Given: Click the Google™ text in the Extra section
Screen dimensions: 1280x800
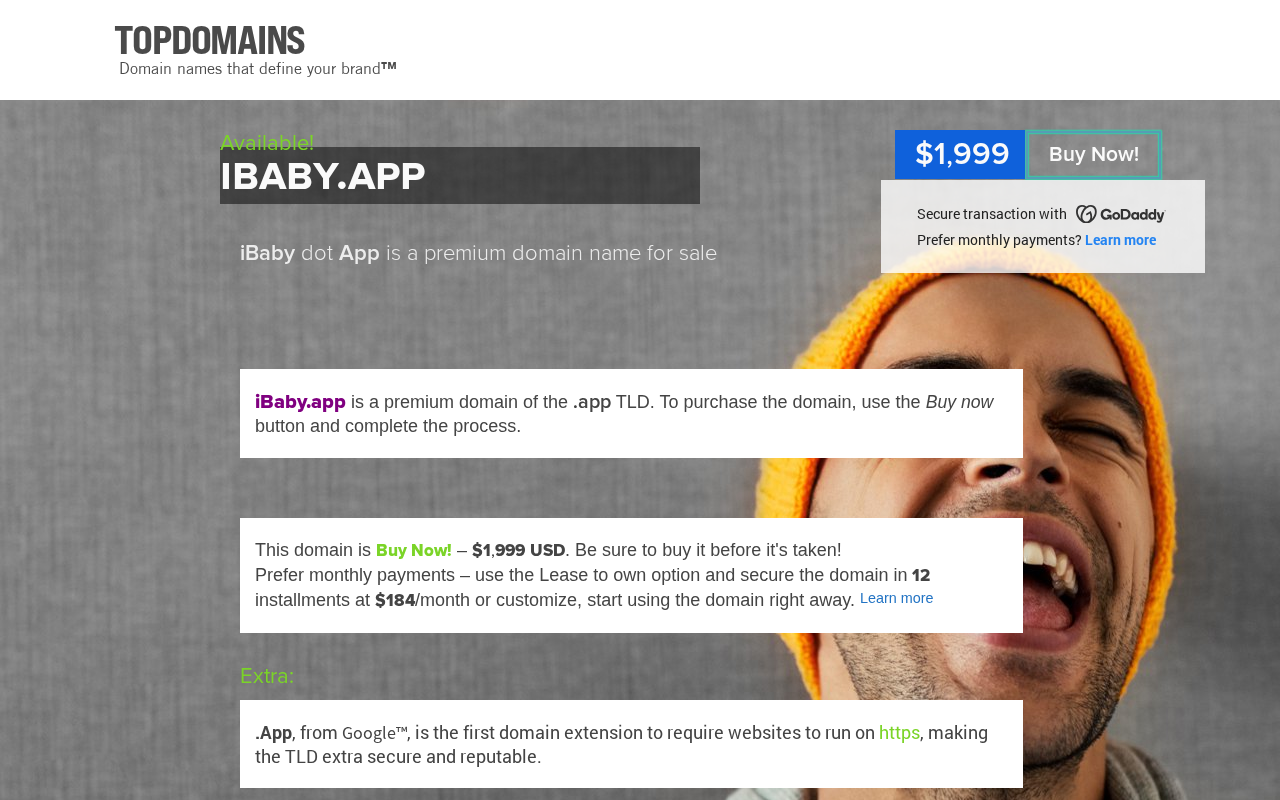Looking at the screenshot, I should (x=374, y=733).
